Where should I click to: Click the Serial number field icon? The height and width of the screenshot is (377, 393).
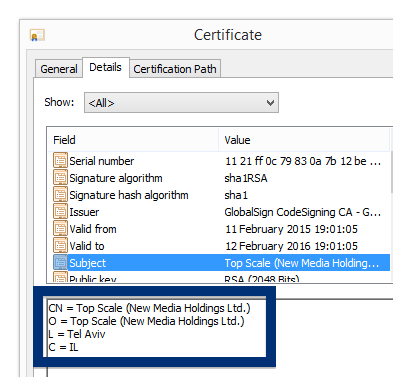point(60,161)
